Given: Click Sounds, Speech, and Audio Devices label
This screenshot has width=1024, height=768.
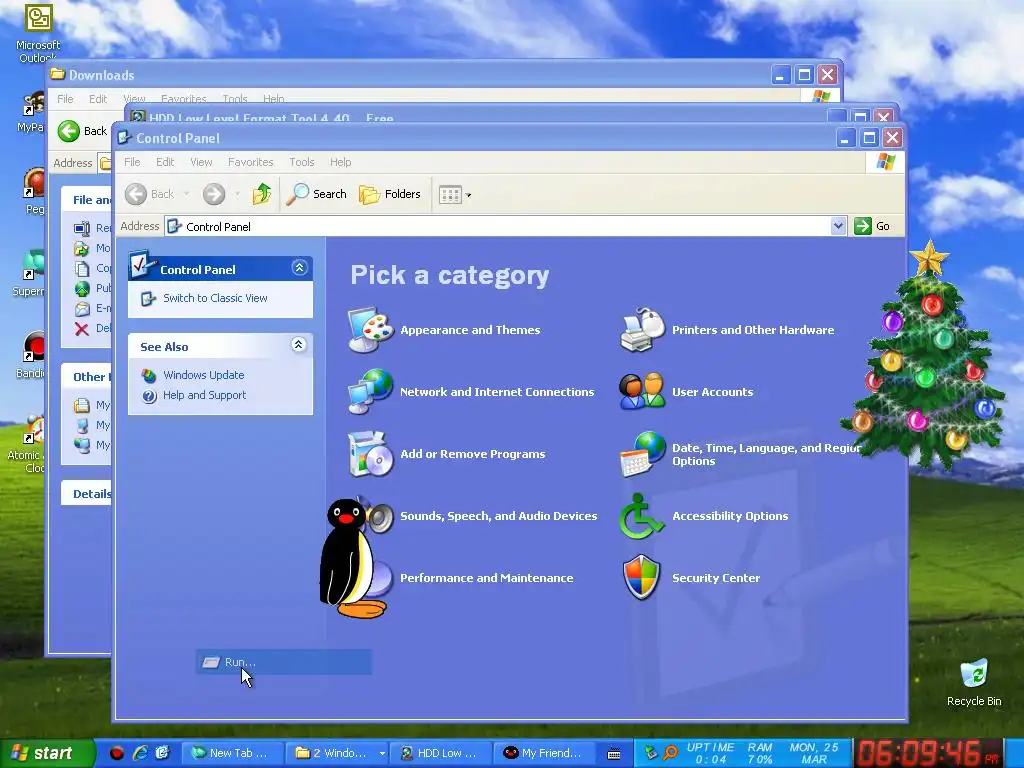Looking at the screenshot, I should pyautogui.click(x=498, y=516).
